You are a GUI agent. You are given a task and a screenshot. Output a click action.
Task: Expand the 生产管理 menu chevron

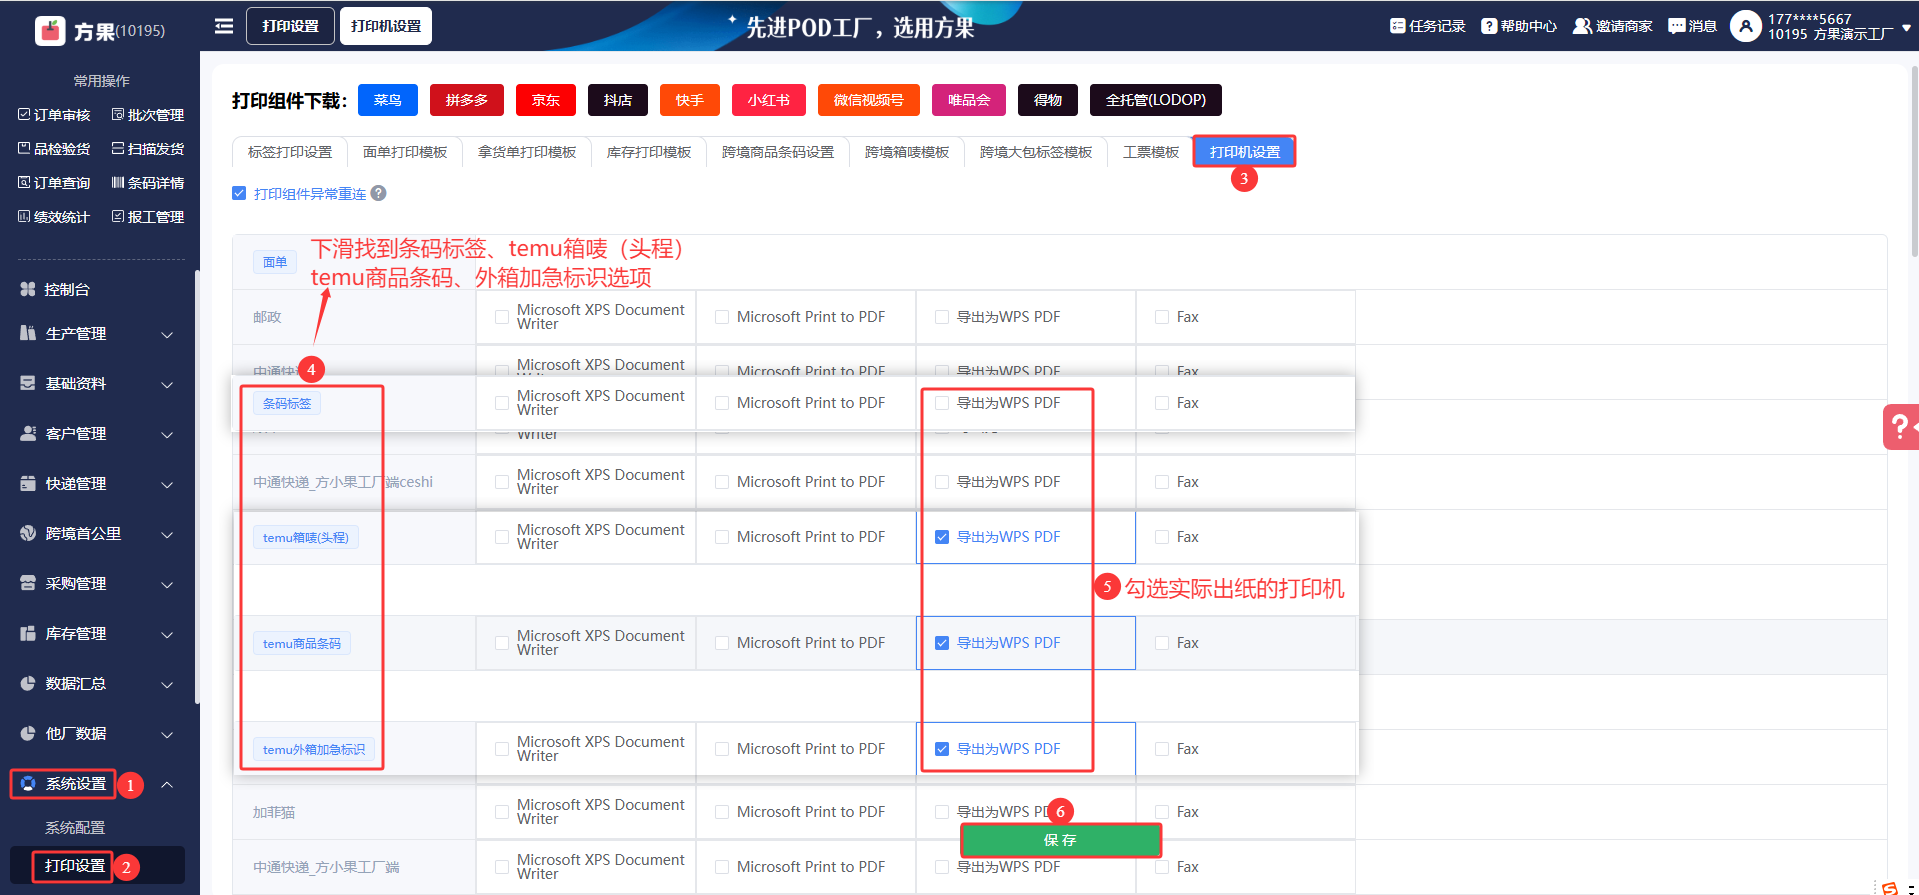[167, 334]
